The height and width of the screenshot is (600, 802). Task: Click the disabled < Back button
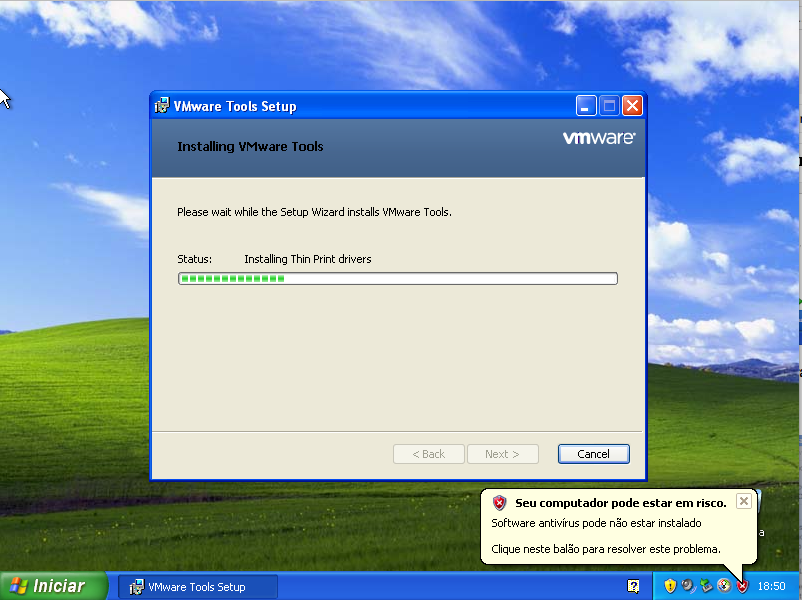428,454
